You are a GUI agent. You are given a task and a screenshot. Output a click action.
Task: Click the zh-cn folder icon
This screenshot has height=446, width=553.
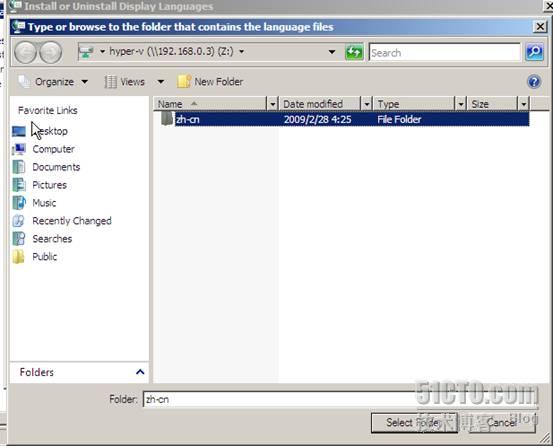click(167, 119)
